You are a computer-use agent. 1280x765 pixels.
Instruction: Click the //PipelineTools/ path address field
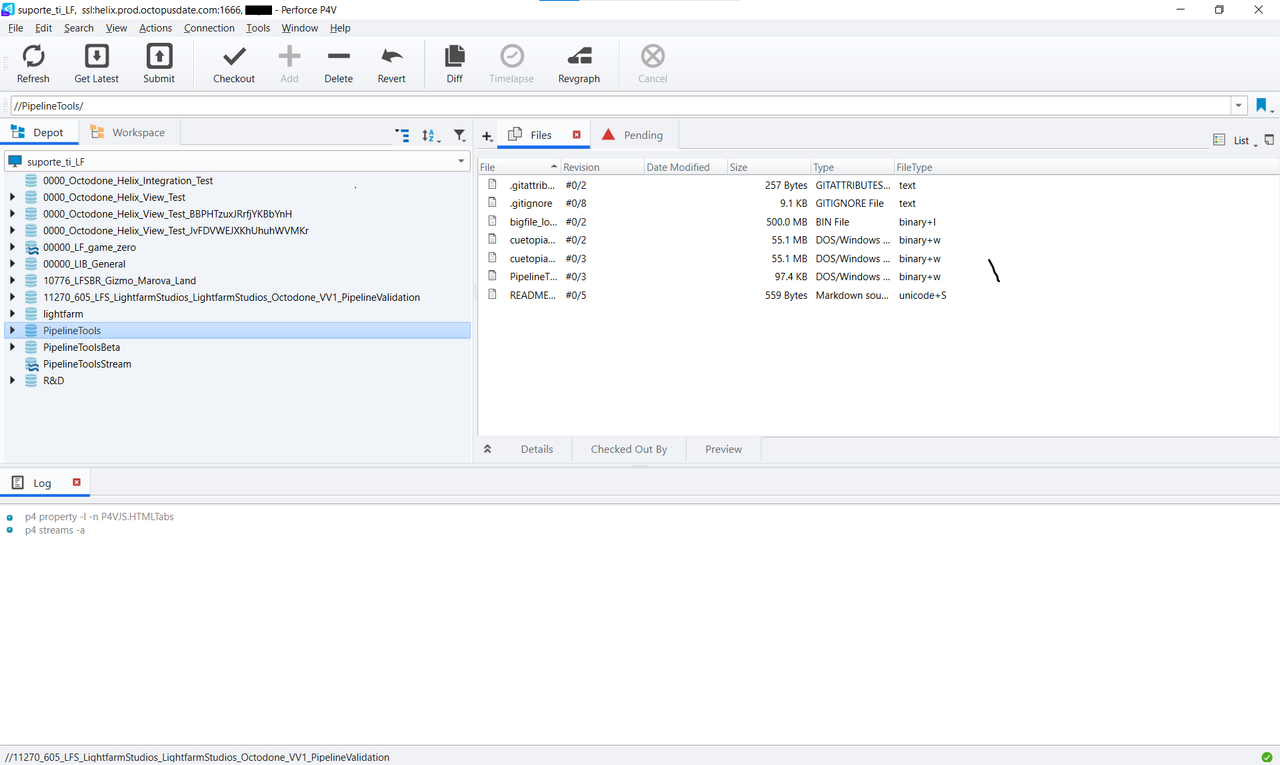(619, 105)
